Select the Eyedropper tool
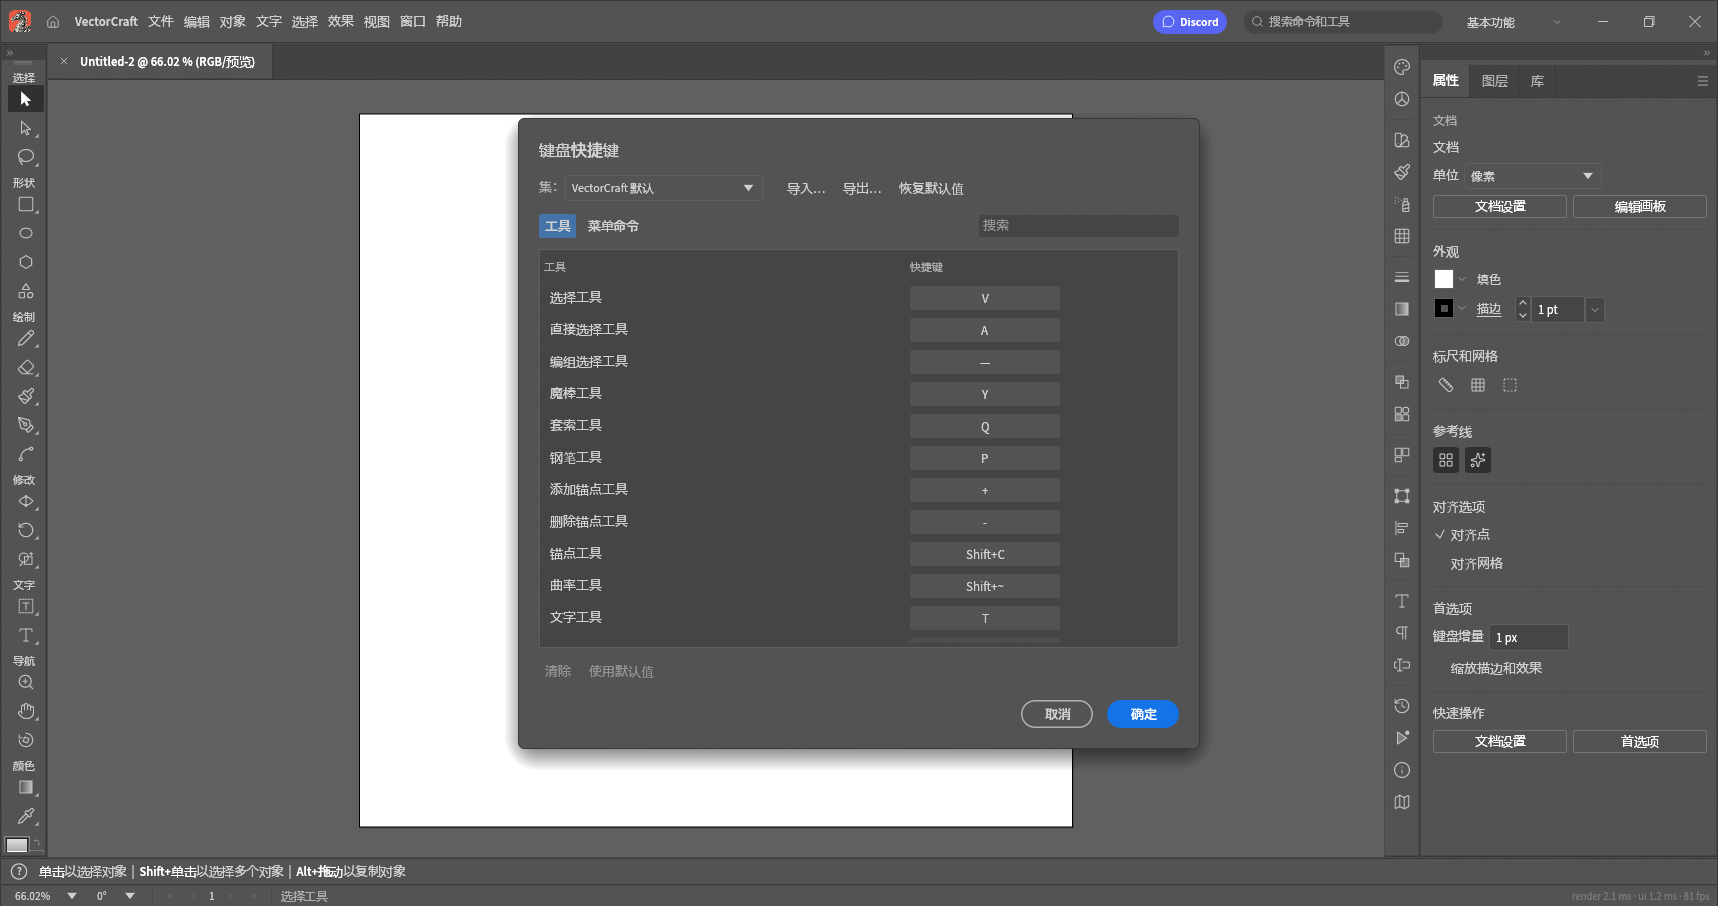Viewport: 1718px width, 906px height. click(x=25, y=816)
